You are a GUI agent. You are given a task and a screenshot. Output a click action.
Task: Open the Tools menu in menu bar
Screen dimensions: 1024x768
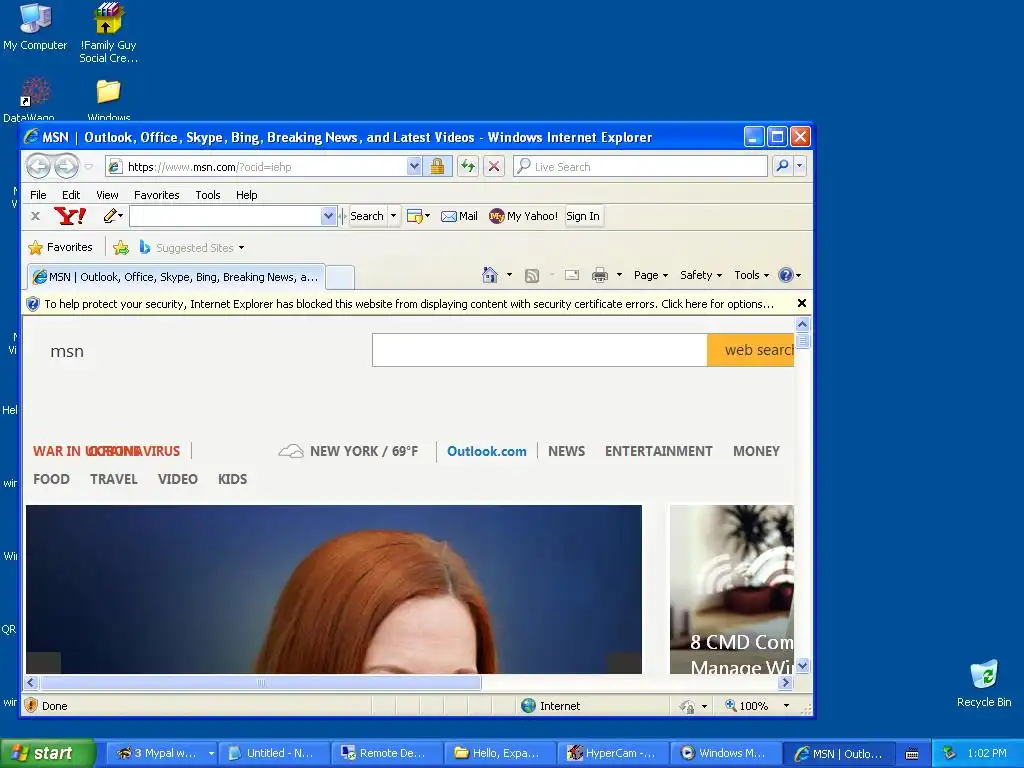pyautogui.click(x=208, y=195)
